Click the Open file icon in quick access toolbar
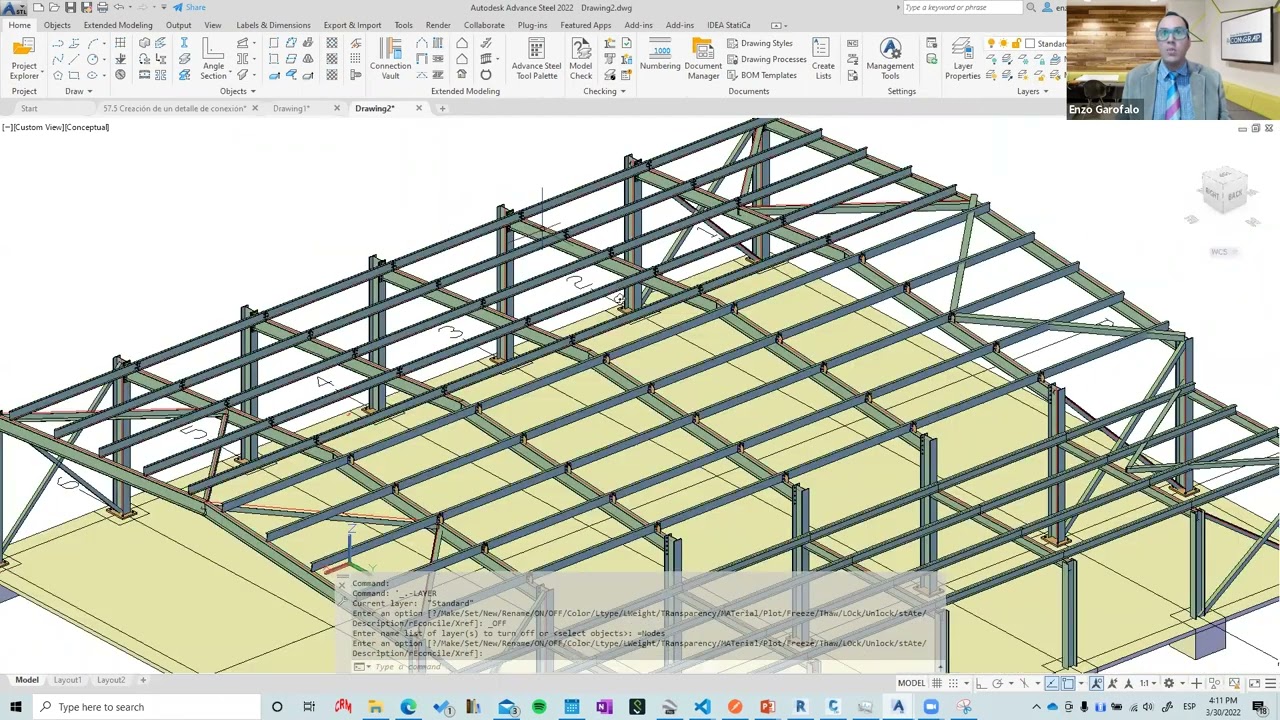 [54, 8]
